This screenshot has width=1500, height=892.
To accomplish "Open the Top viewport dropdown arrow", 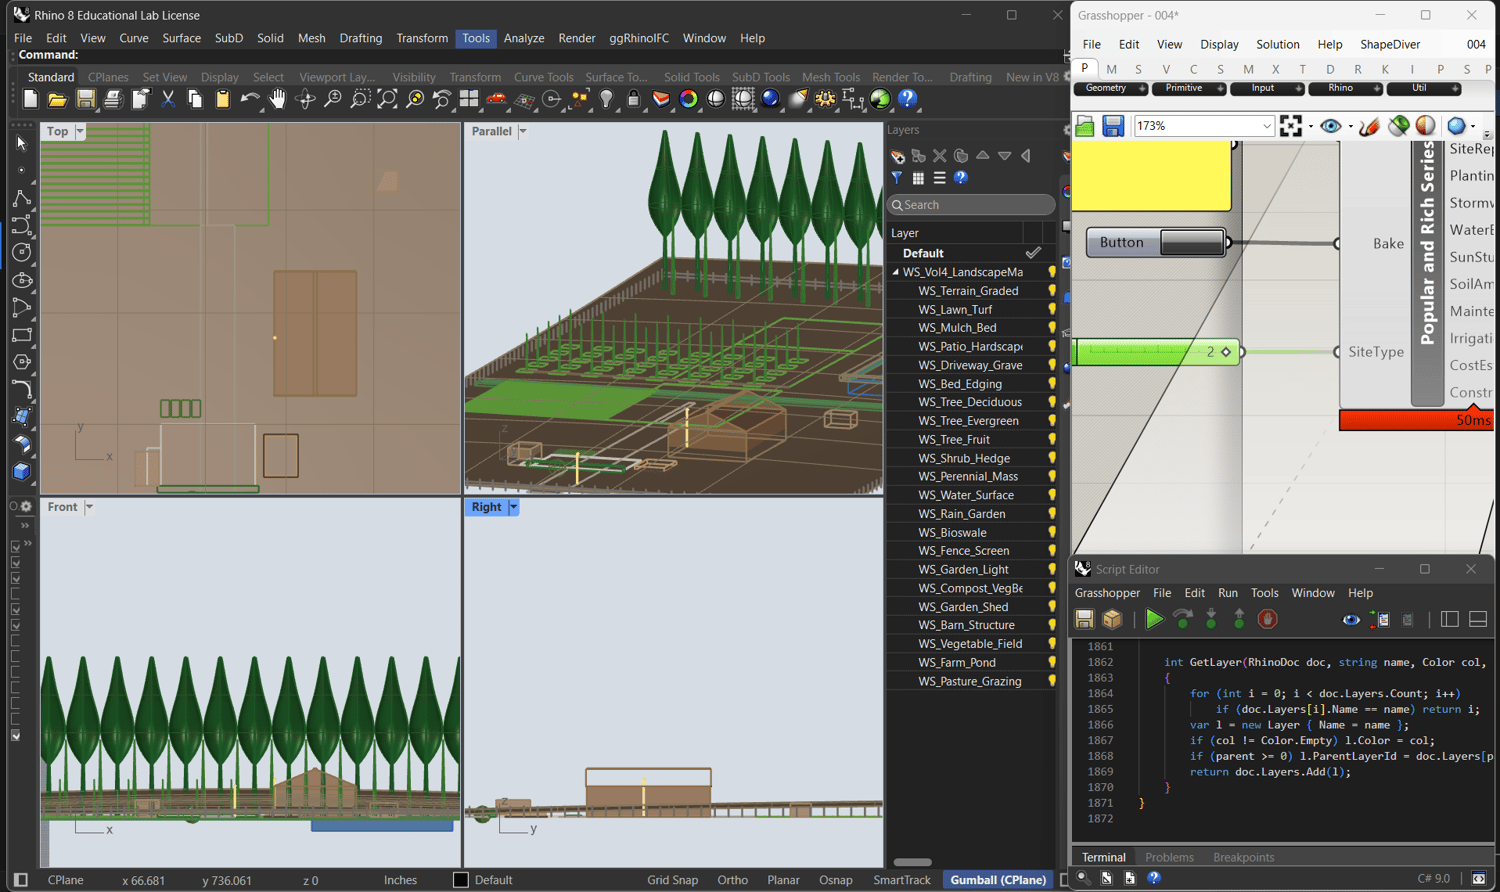I will click(x=80, y=131).
